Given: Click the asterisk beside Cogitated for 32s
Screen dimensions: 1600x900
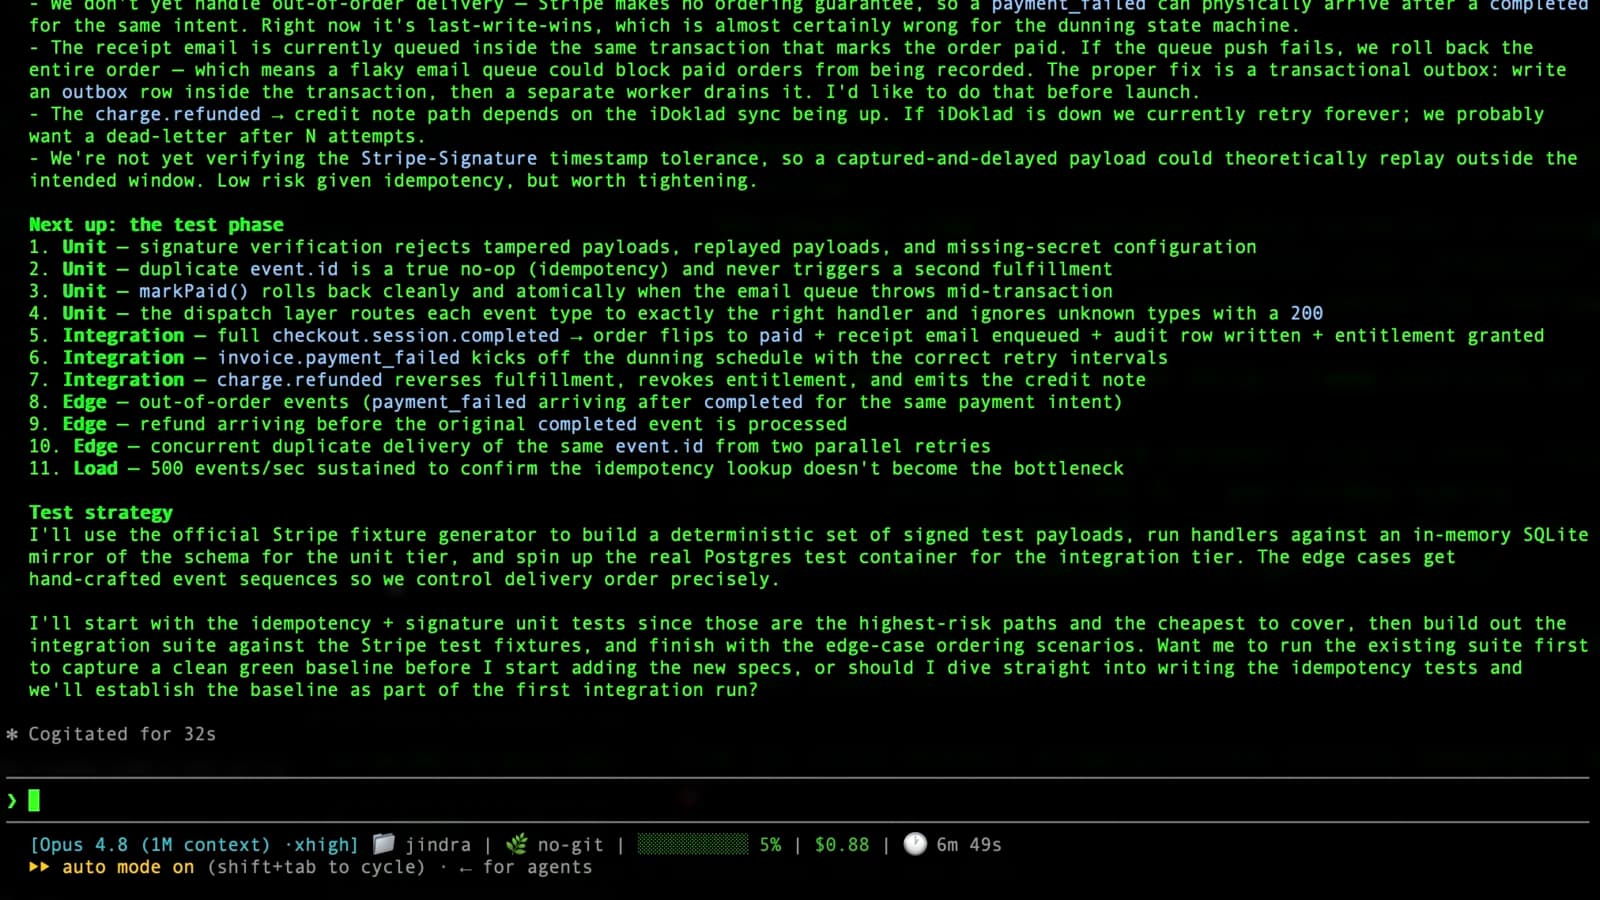Looking at the screenshot, I should click(x=12, y=734).
